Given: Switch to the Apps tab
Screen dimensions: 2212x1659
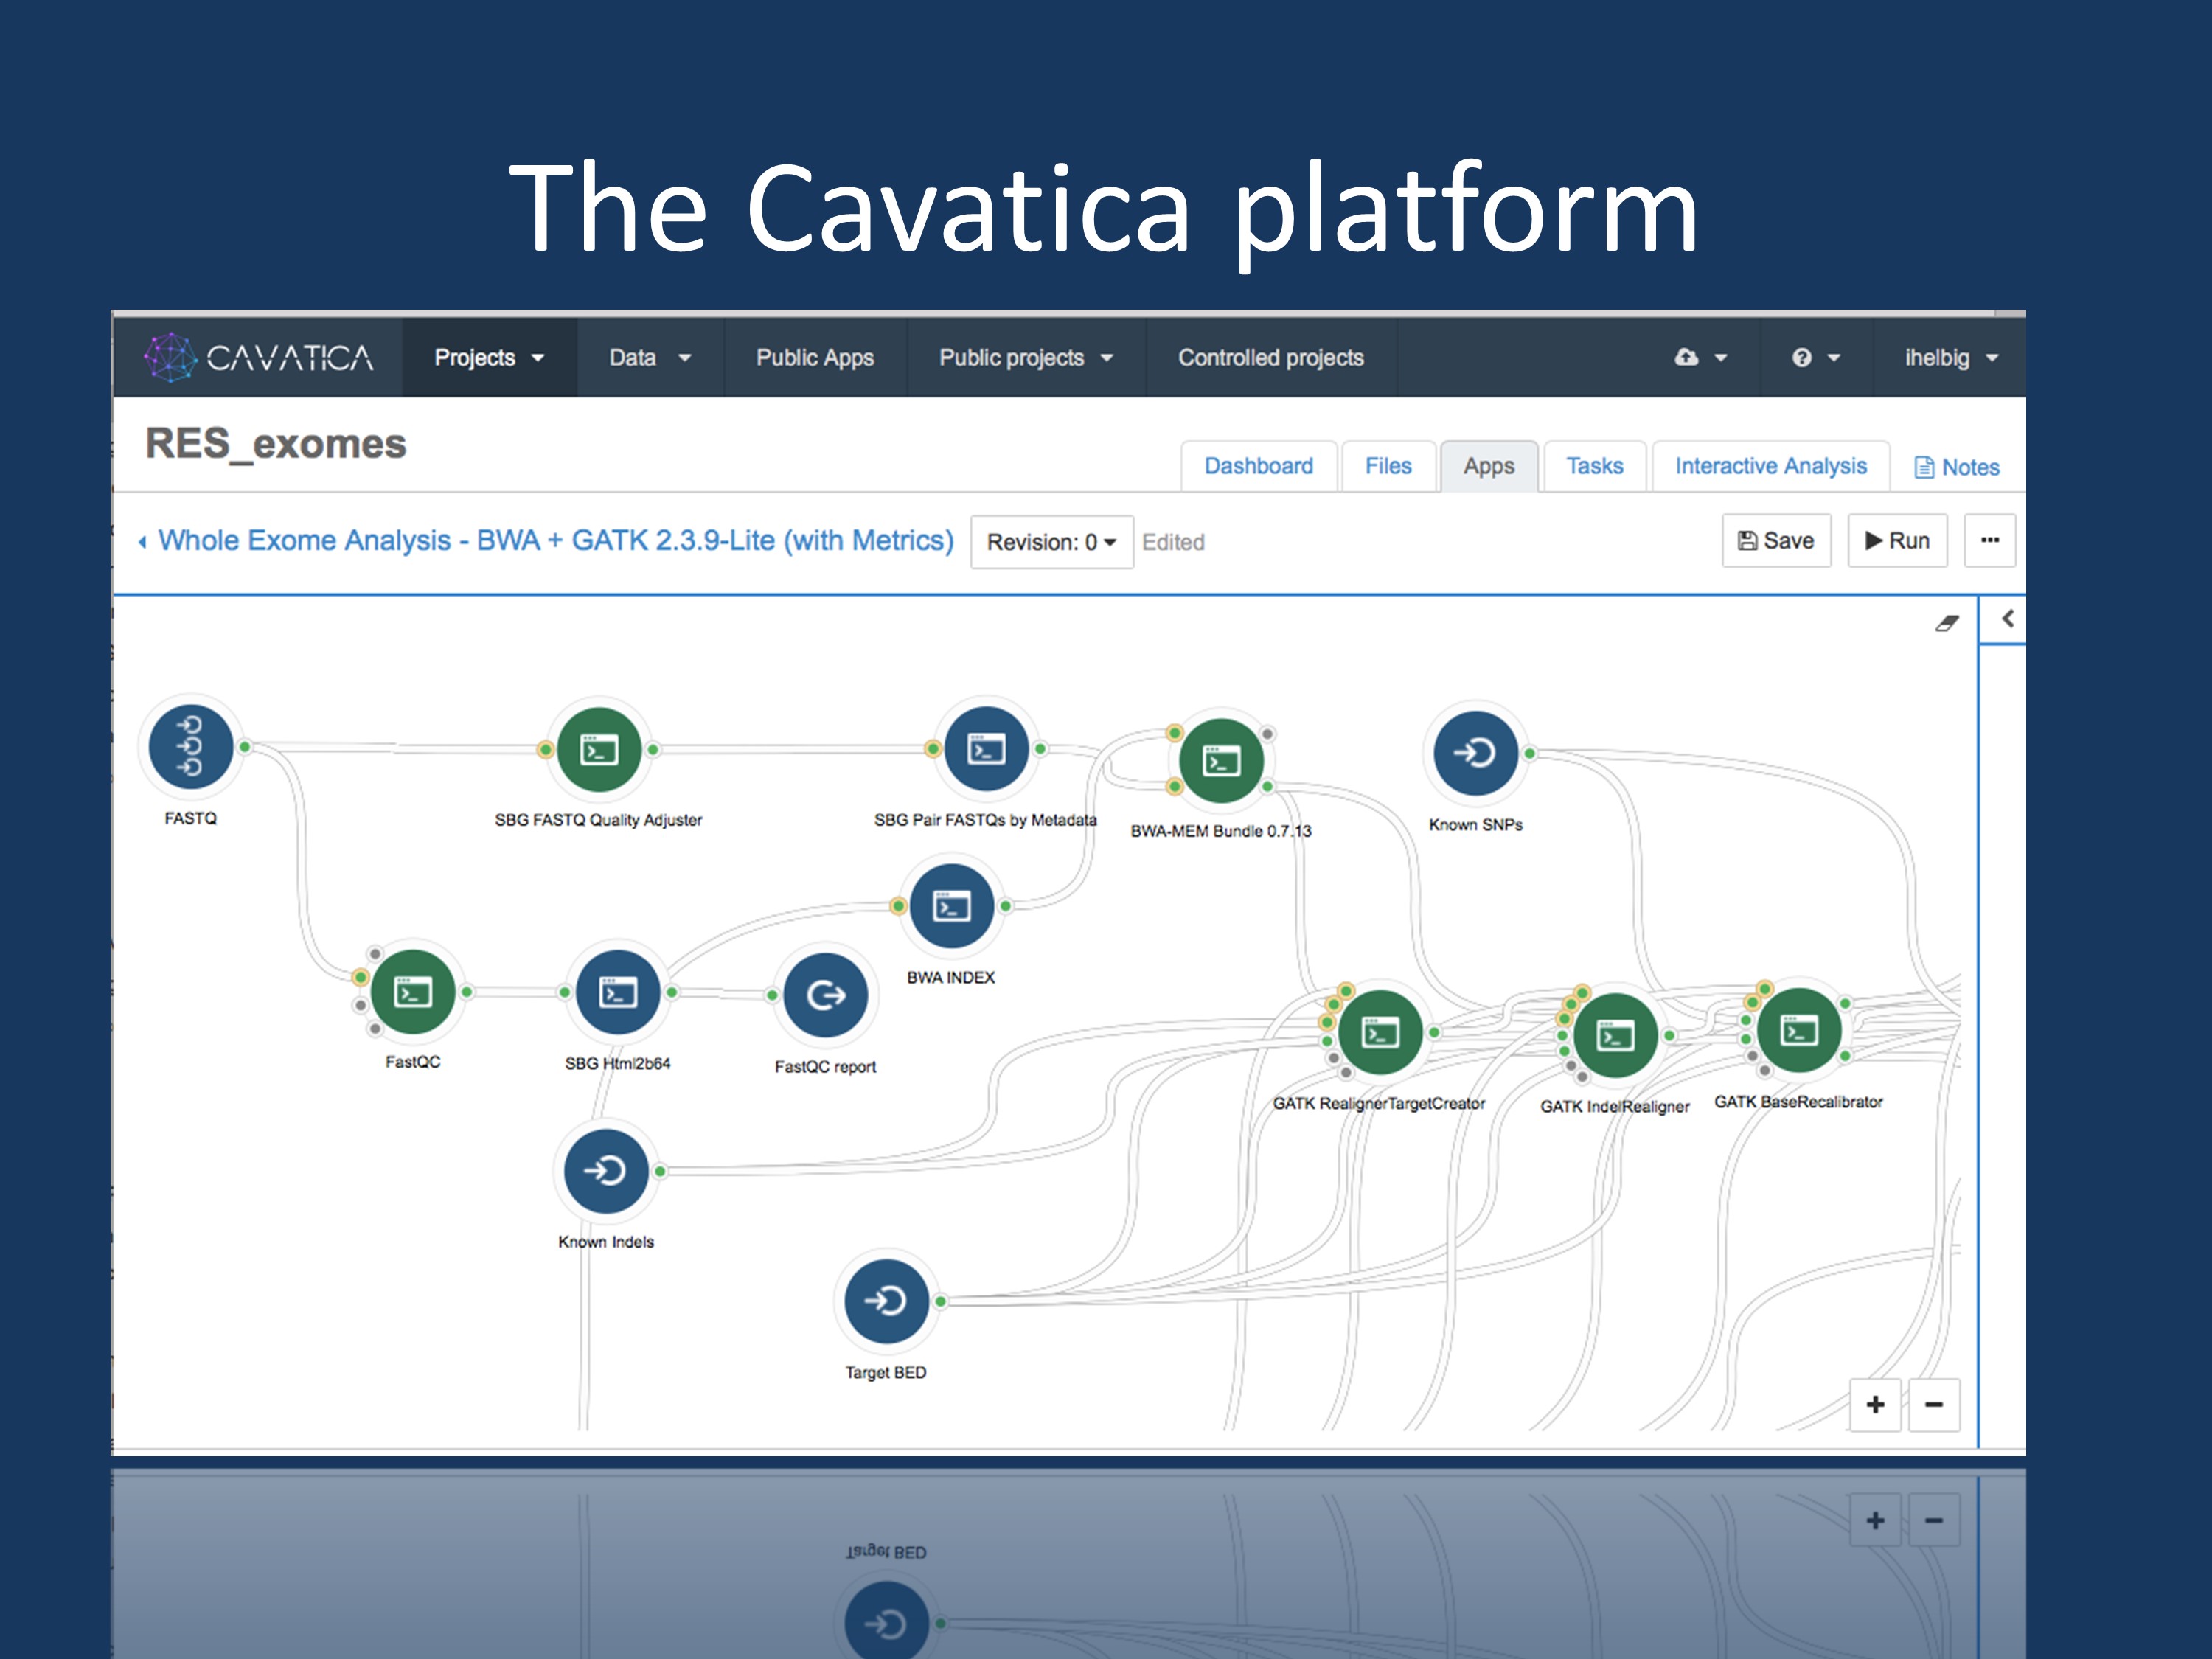Looking at the screenshot, I should (x=1488, y=466).
